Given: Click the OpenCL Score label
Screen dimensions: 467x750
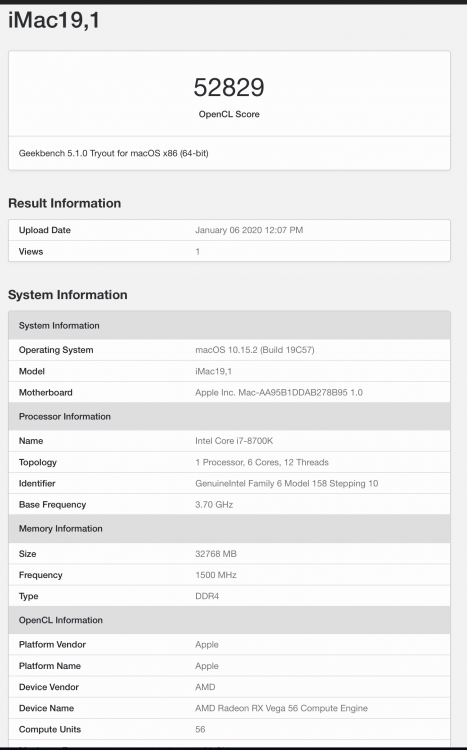Looking at the screenshot, I should click(x=229, y=114).
